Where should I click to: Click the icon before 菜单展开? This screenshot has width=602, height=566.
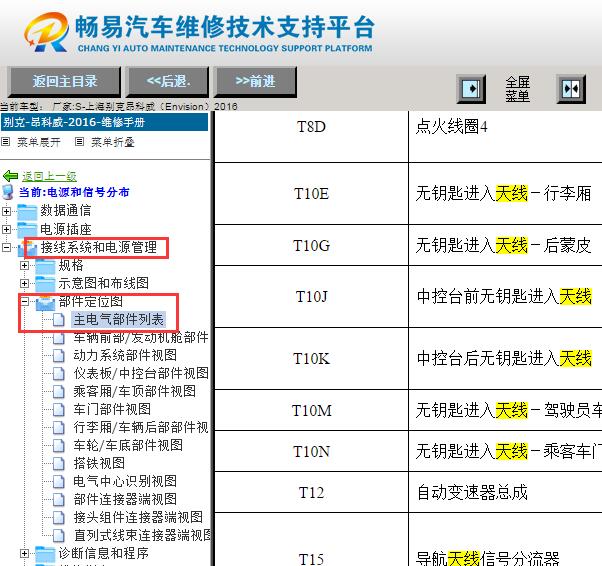5,142
